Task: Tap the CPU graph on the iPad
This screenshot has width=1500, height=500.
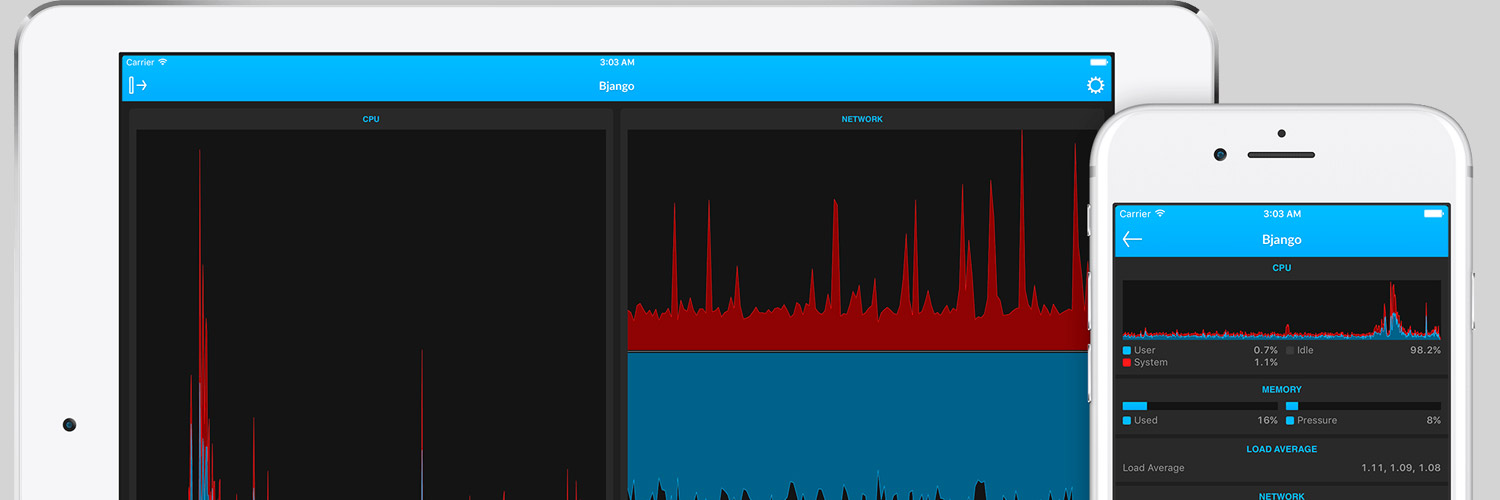Action: (371, 314)
